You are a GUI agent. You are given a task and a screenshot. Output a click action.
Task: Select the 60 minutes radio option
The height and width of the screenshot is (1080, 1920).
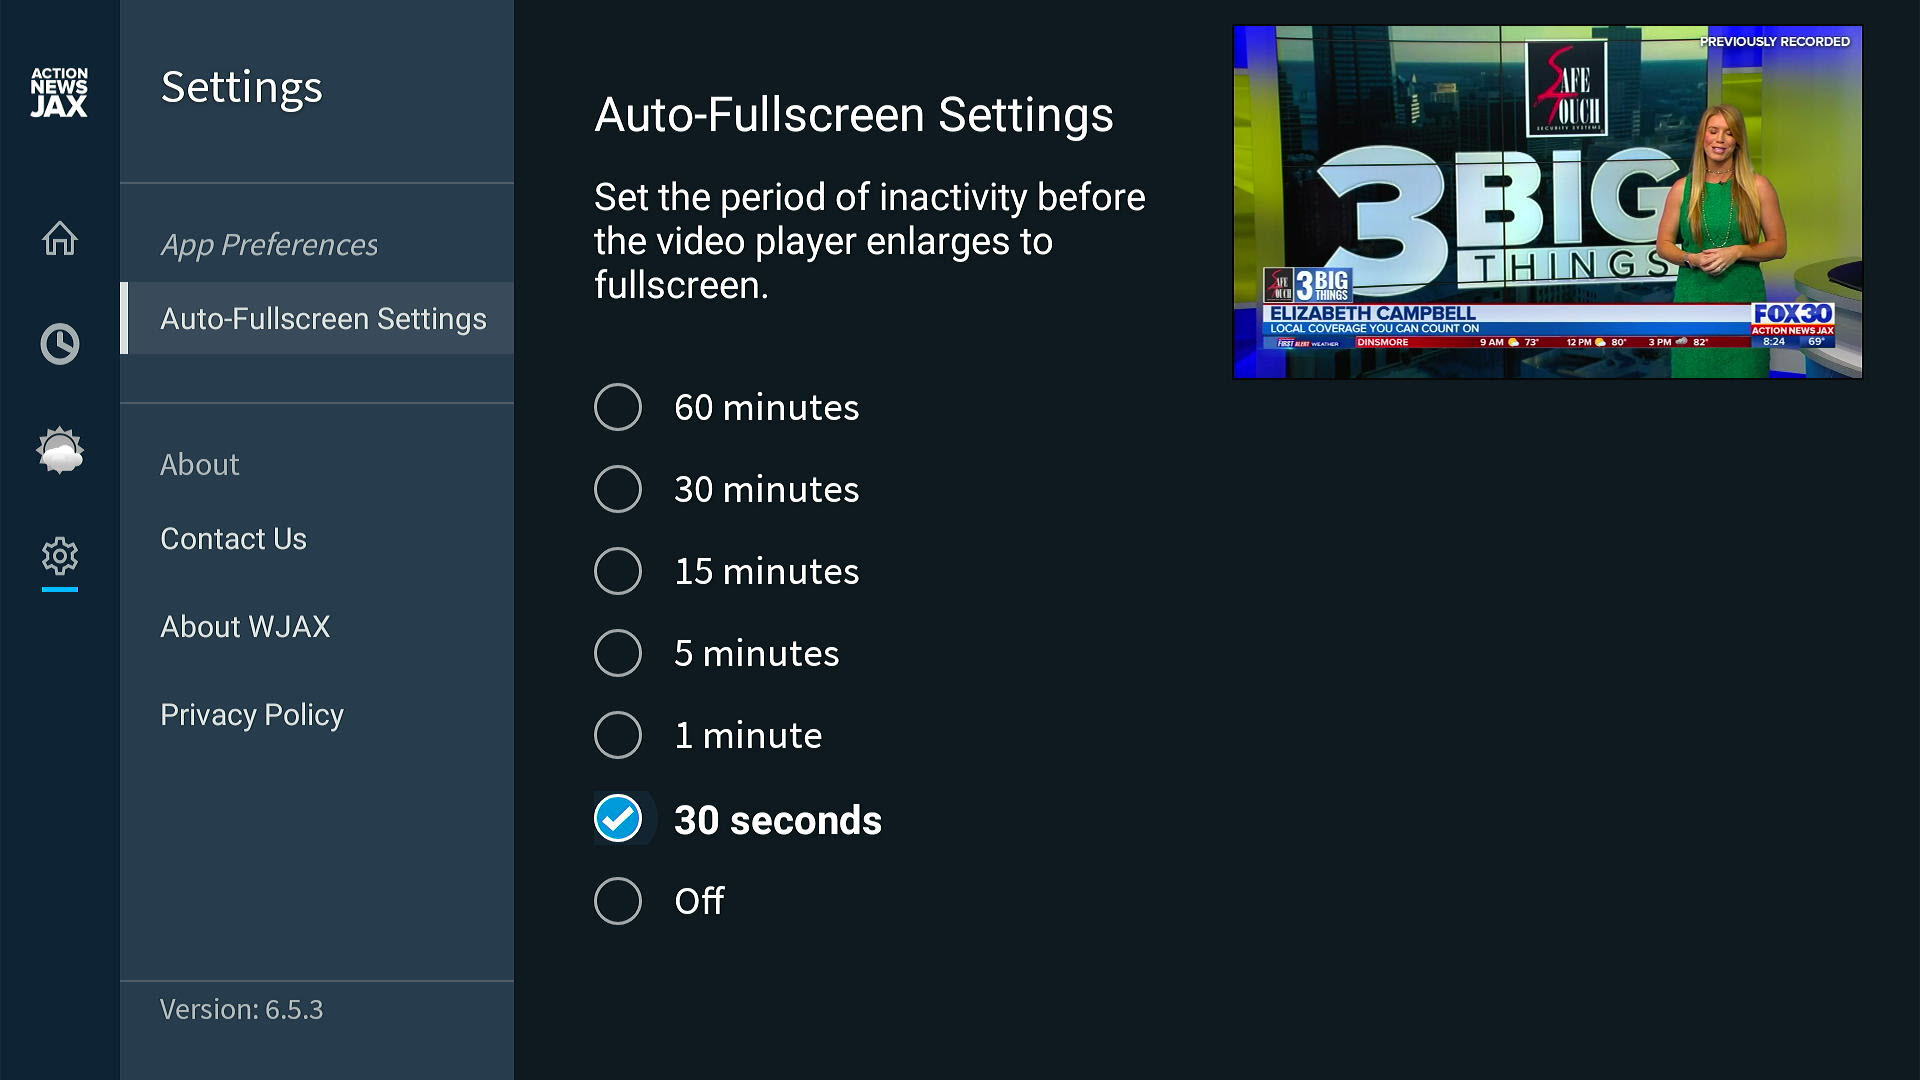tap(618, 408)
